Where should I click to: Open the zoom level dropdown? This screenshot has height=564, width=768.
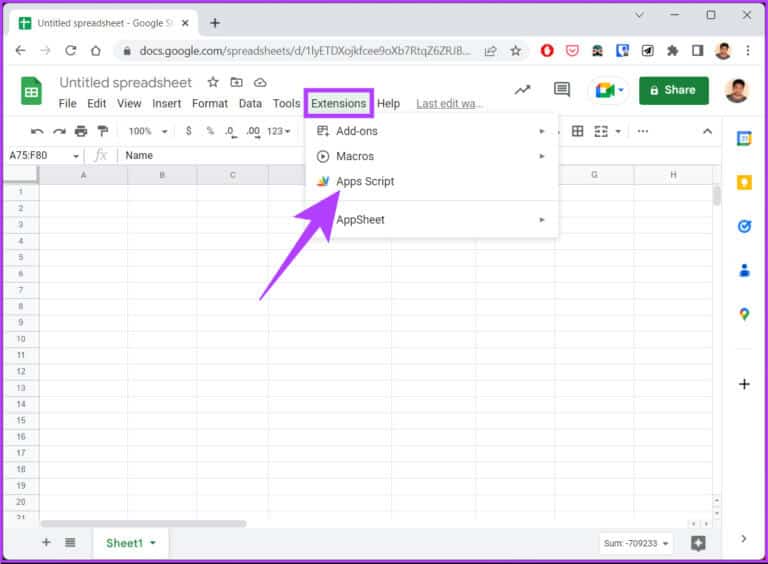pos(148,131)
